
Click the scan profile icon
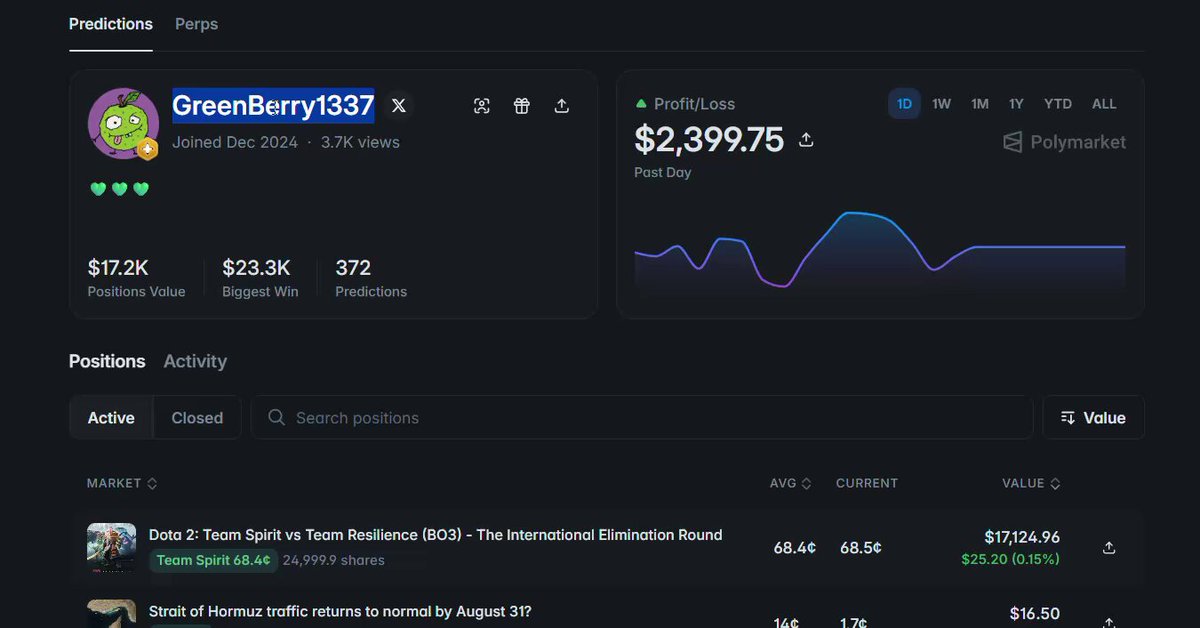pos(482,106)
